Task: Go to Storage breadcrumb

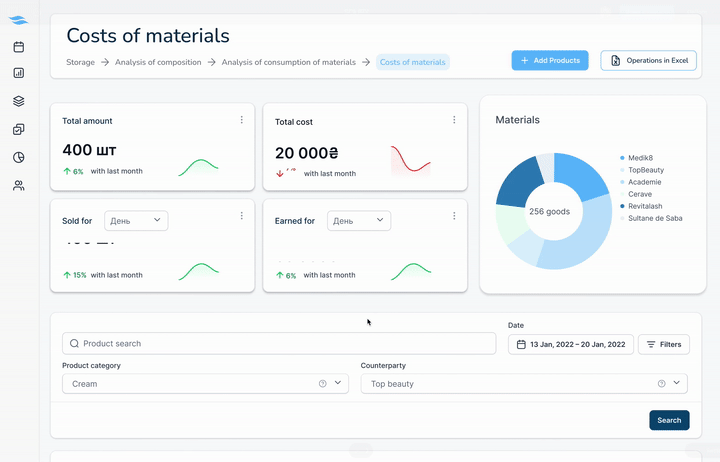Action: [80, 62]
